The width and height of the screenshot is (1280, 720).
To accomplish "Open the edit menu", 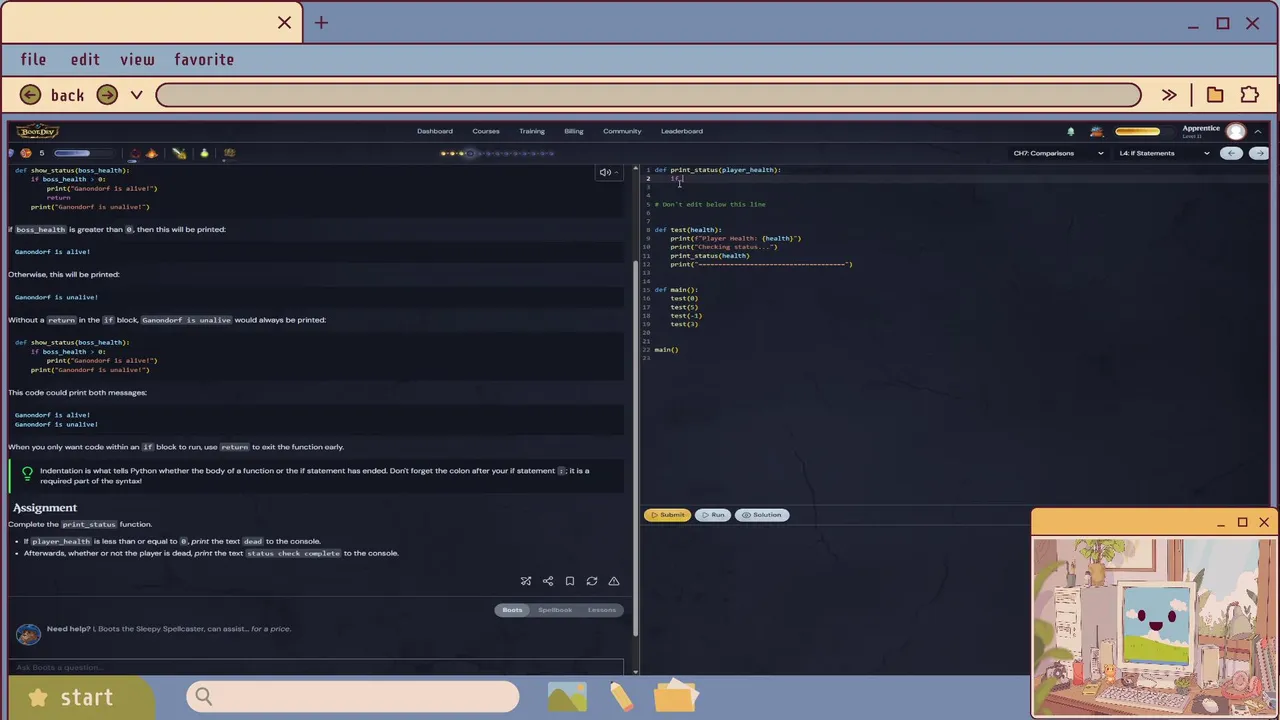I will [85, 60].
